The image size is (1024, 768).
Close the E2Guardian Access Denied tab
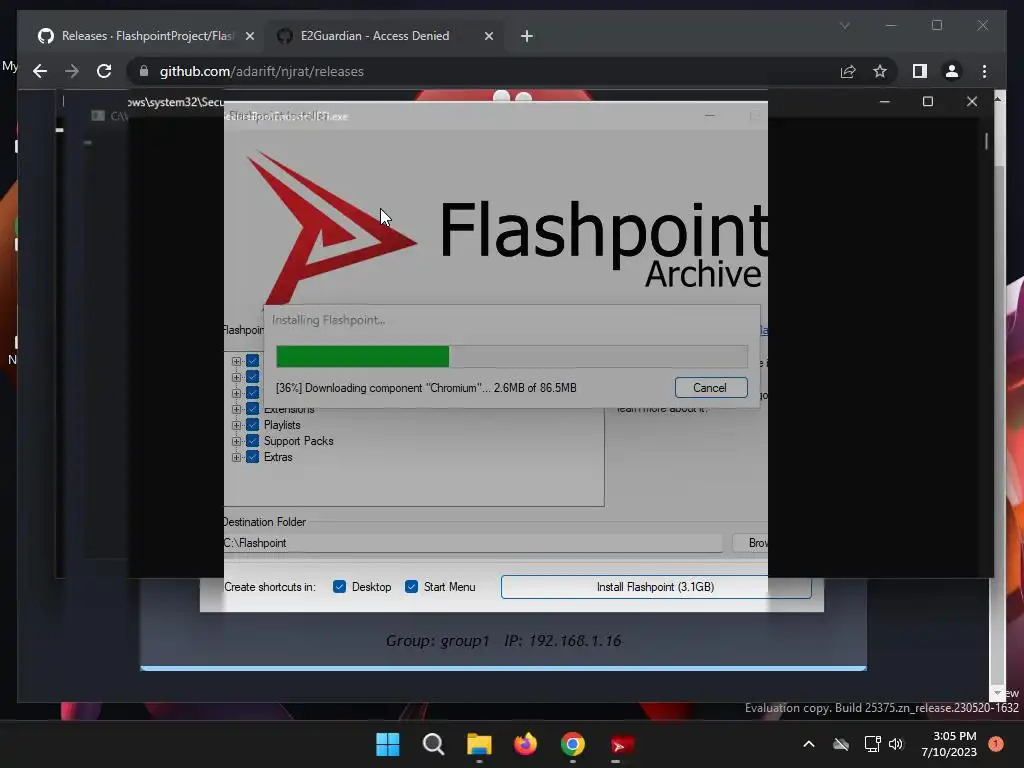(x=488, y=36)
